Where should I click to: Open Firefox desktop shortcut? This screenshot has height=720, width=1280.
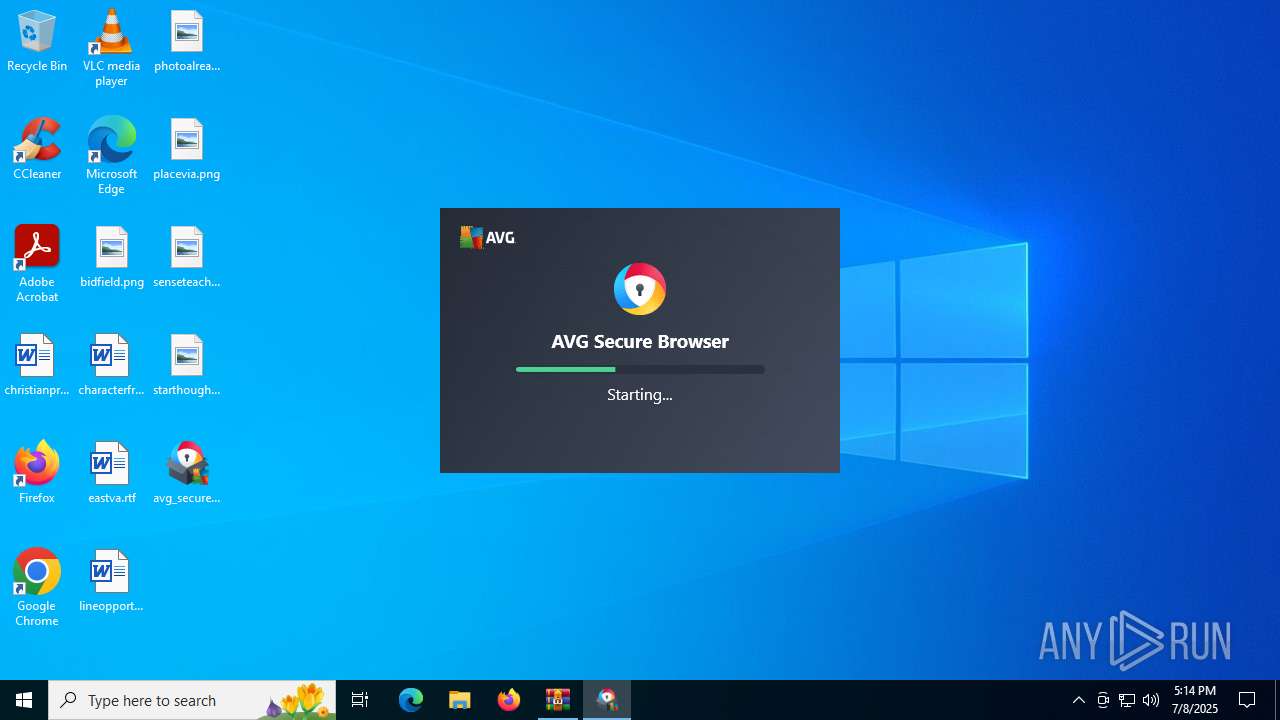pyautogui.click(x=37, y=474)
